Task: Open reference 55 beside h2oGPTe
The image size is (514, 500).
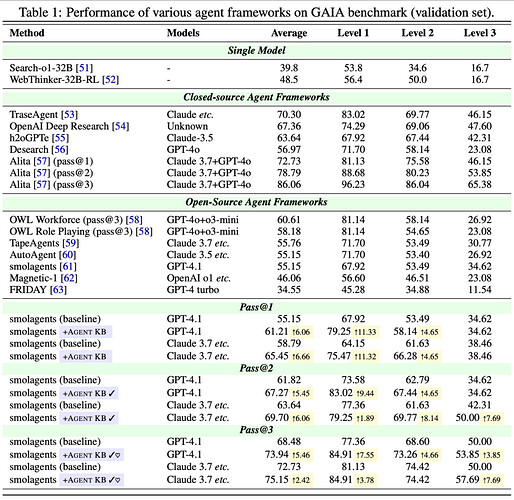Action: point(60,138)
